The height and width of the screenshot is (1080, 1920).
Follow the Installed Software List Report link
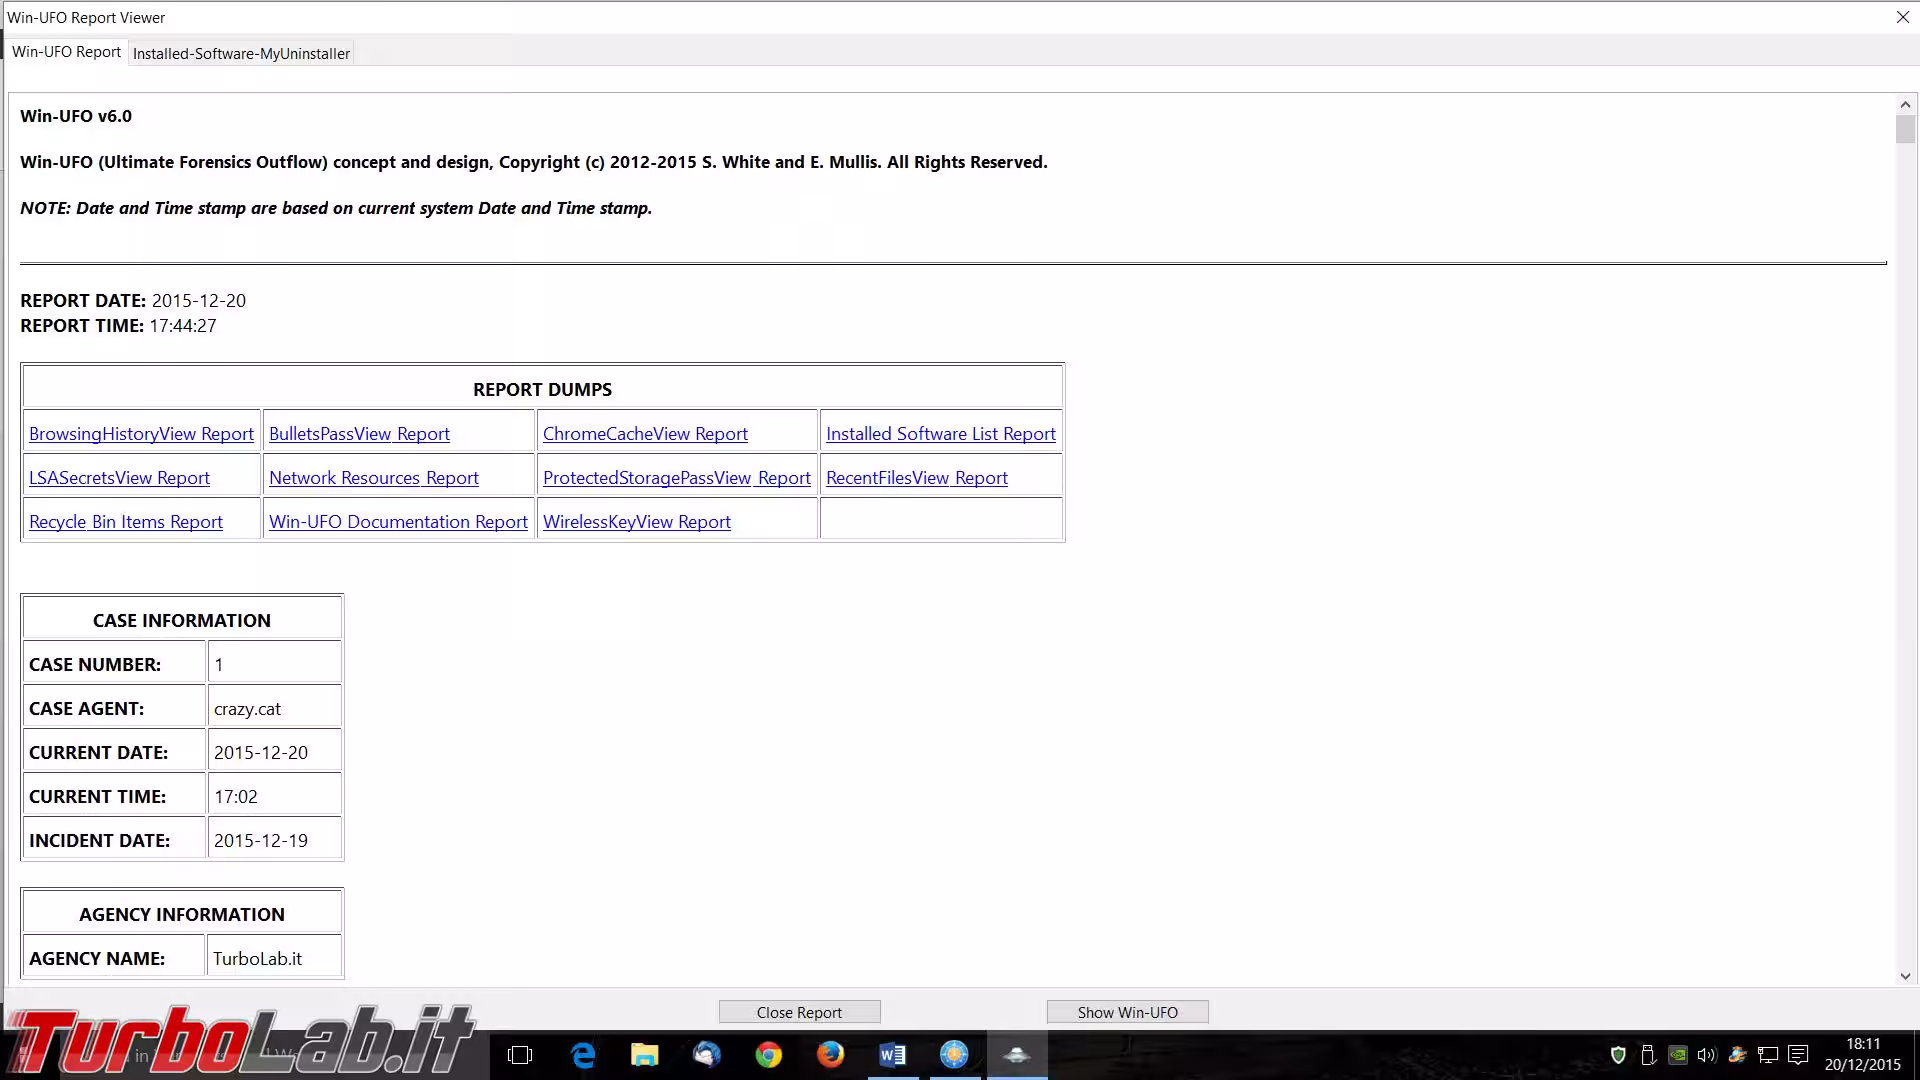pos(940,434)
